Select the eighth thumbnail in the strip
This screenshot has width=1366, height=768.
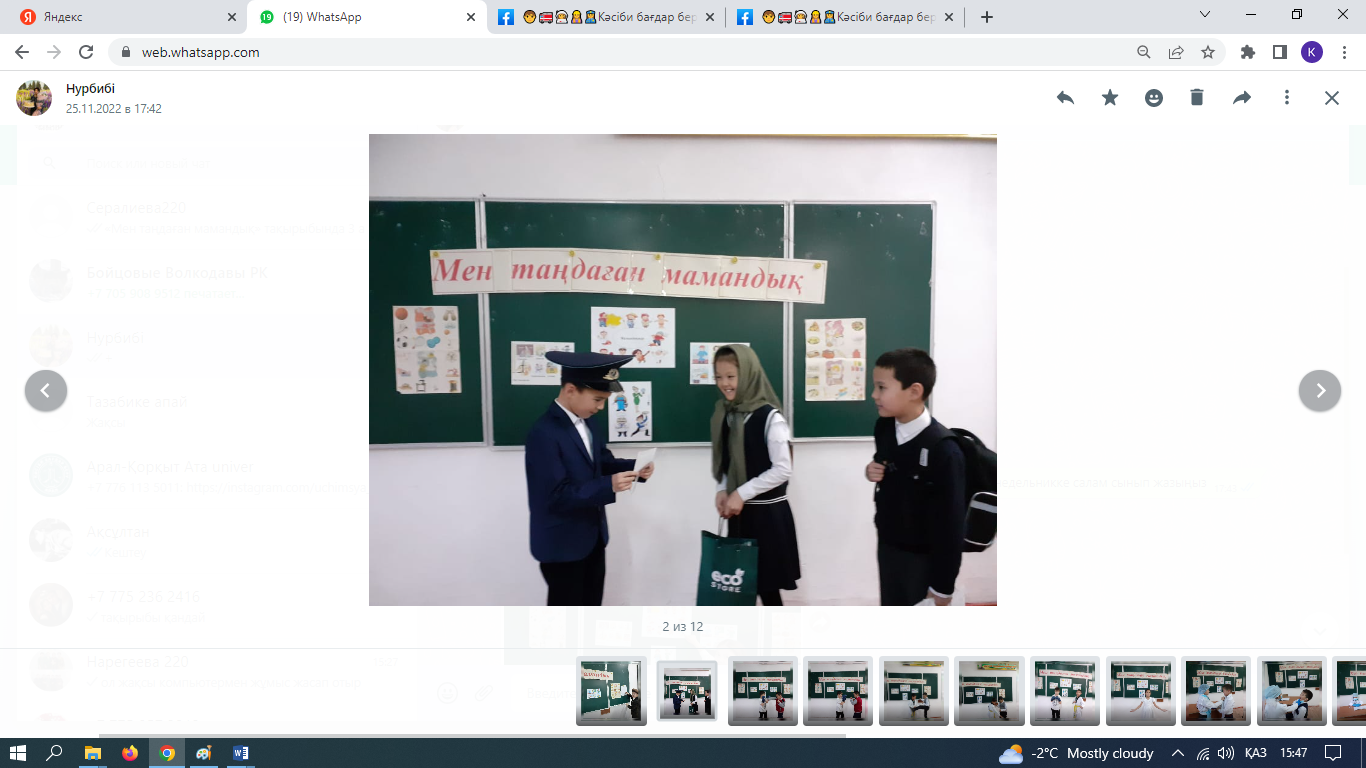pyautogui.click(x=1141, y=691)
